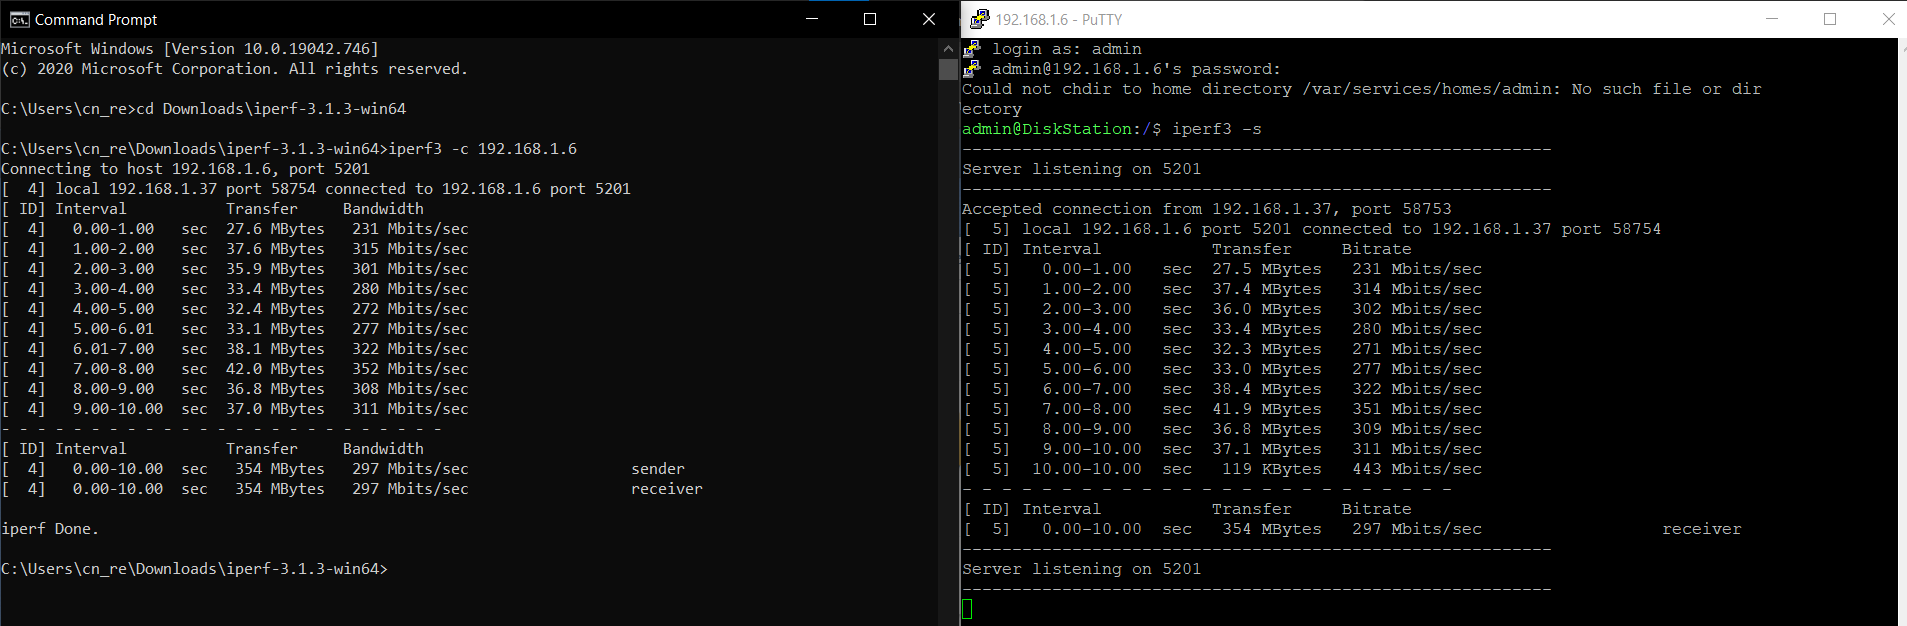Click '352 Mbits/sec' bandwidth in Command Prompt
Viewport: 1907px width, 626px height.
[410, 369]
